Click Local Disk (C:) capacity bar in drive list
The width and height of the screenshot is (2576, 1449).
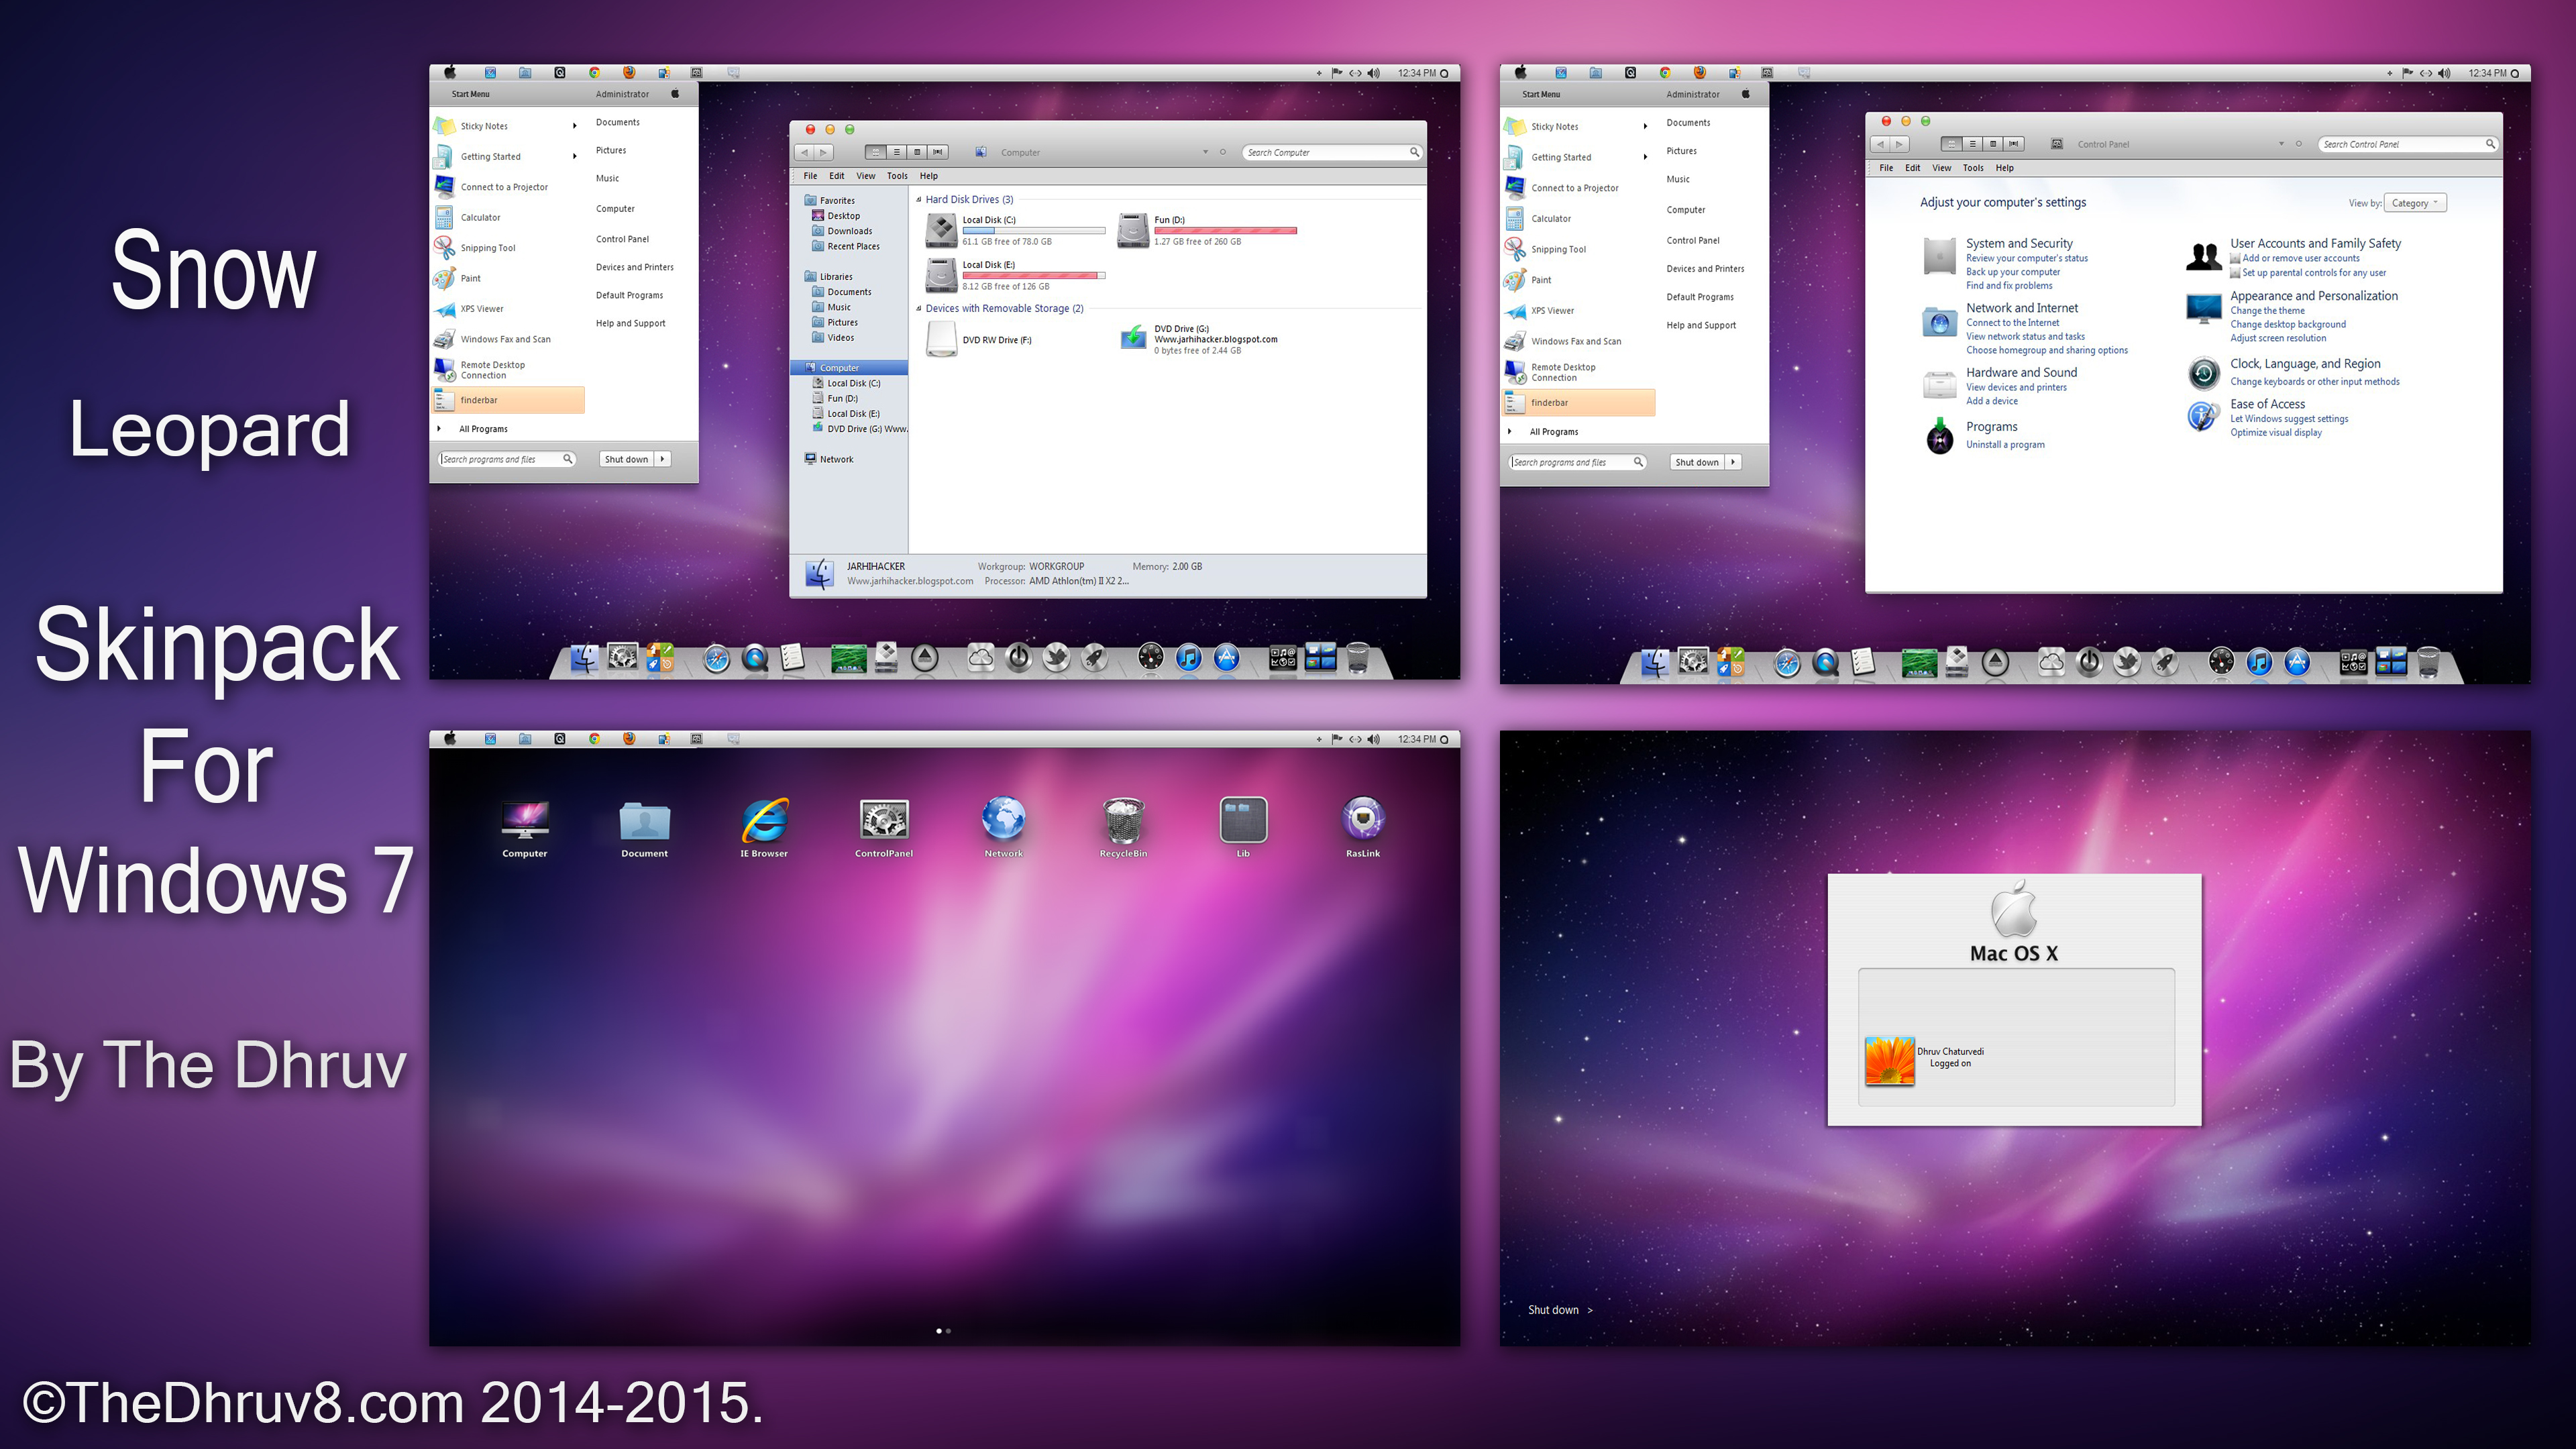coord(1034,231)
